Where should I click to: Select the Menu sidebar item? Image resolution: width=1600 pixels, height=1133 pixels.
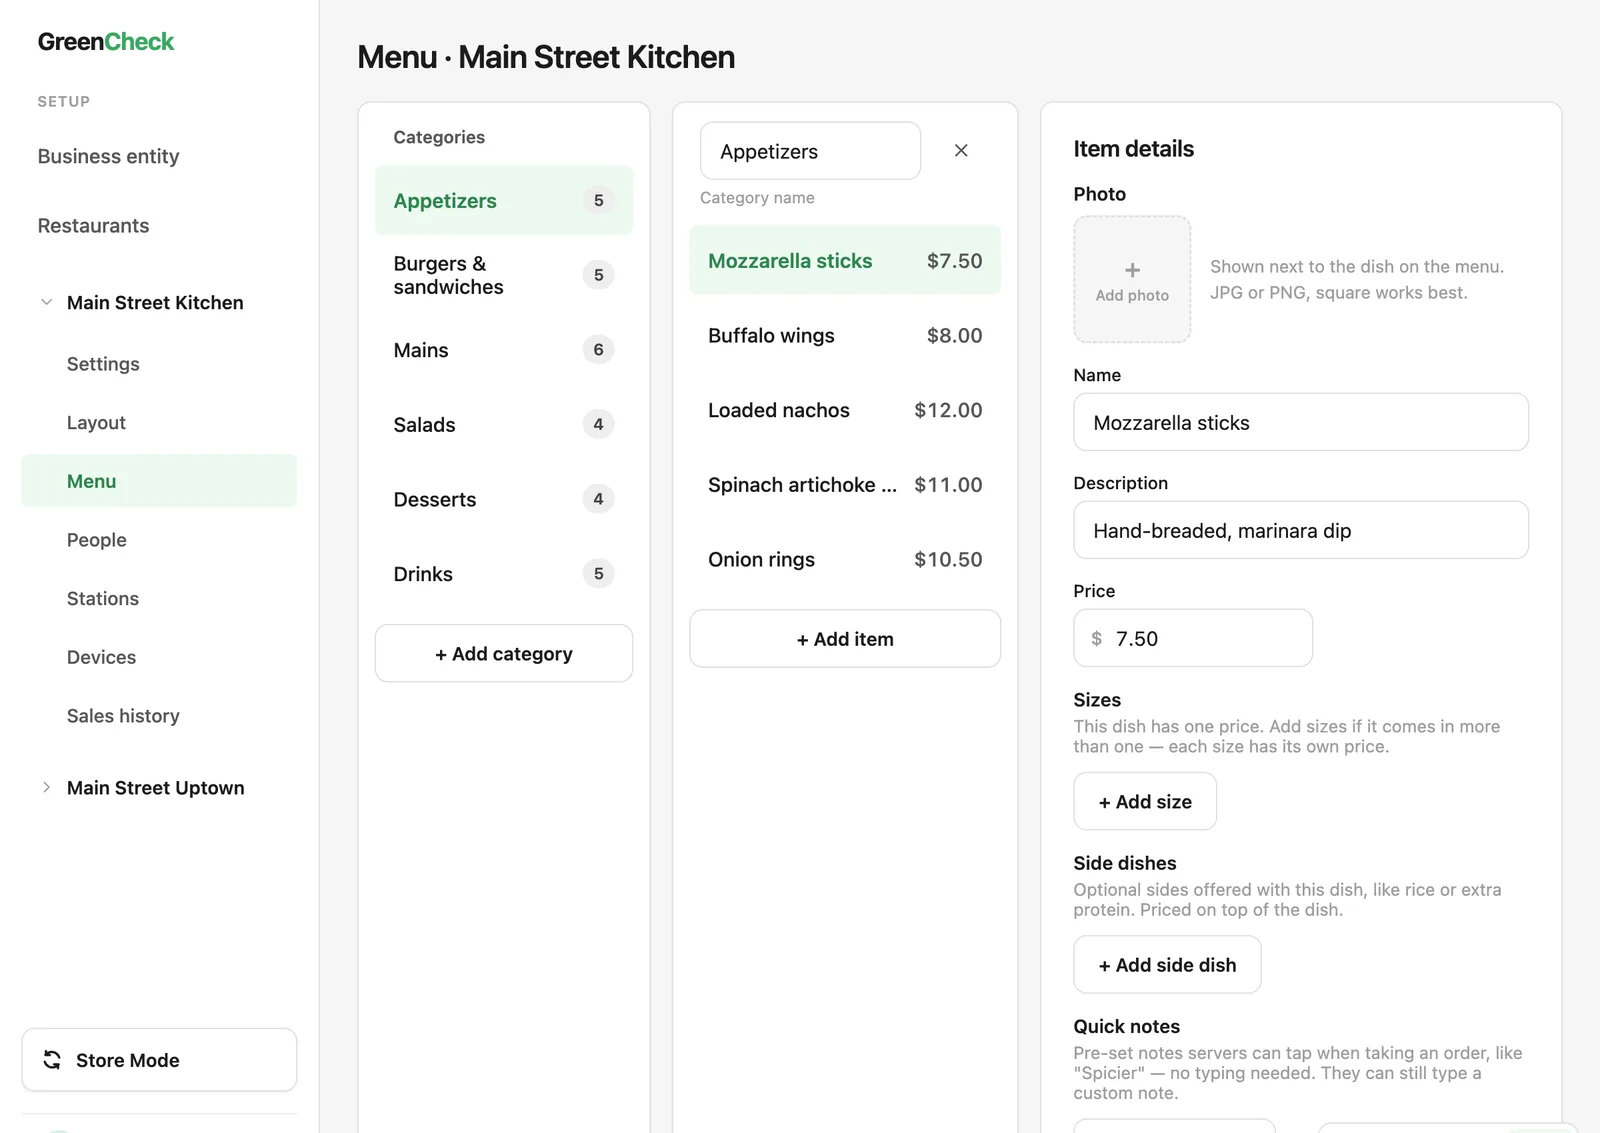(x=159, y=481)
